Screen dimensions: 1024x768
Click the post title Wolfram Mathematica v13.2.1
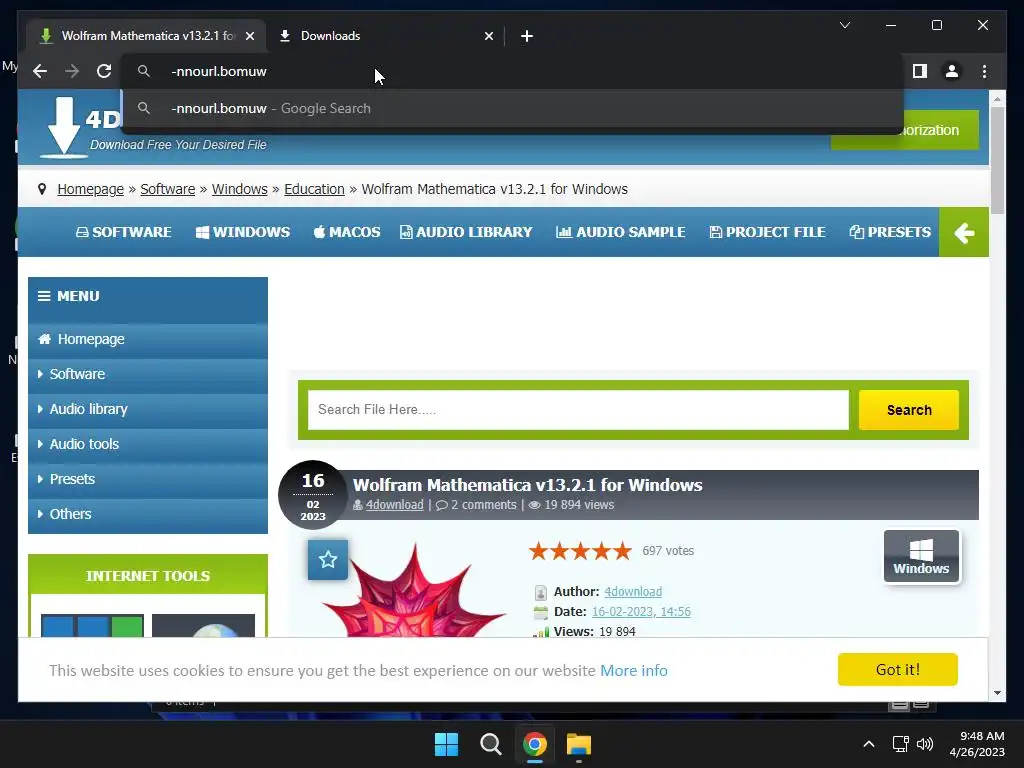(528, 485)
